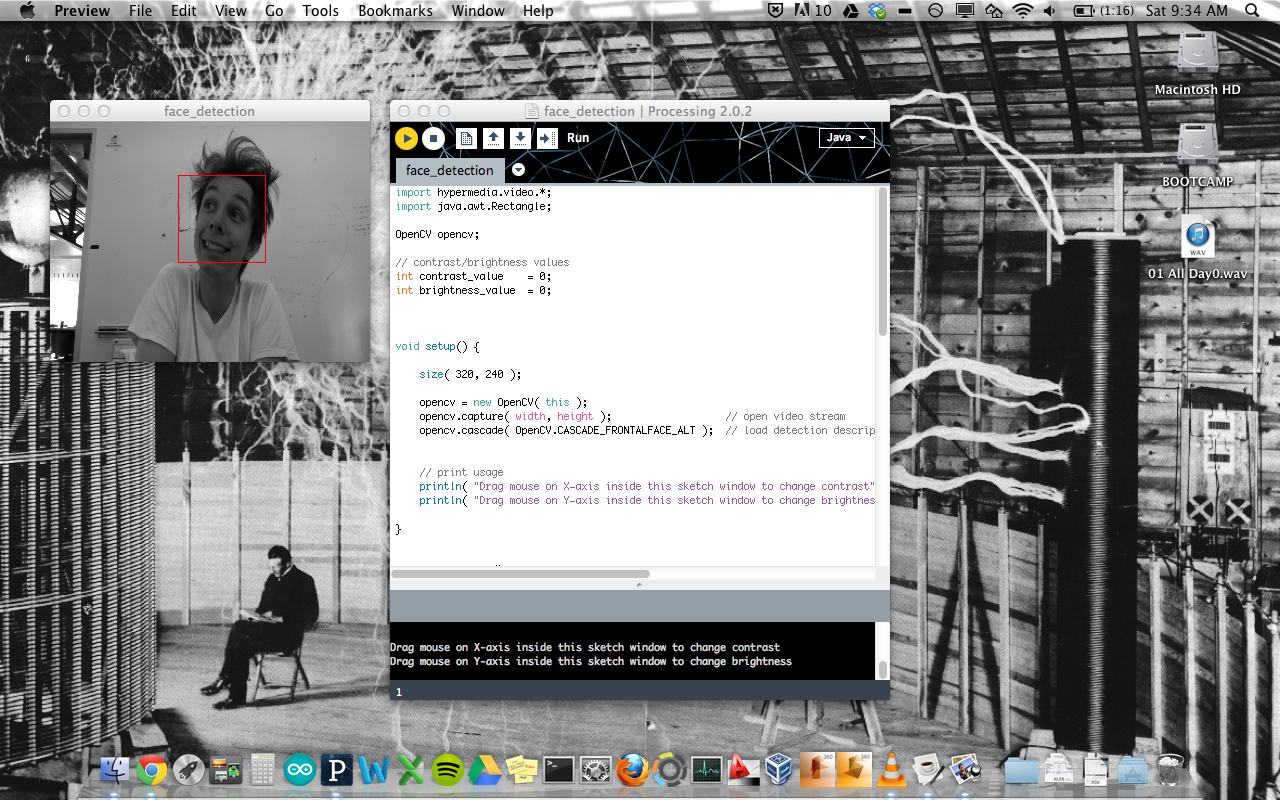1280x800 pixels.
Task: Launch Spotify from the Dock
Action: tap(447, 769)
